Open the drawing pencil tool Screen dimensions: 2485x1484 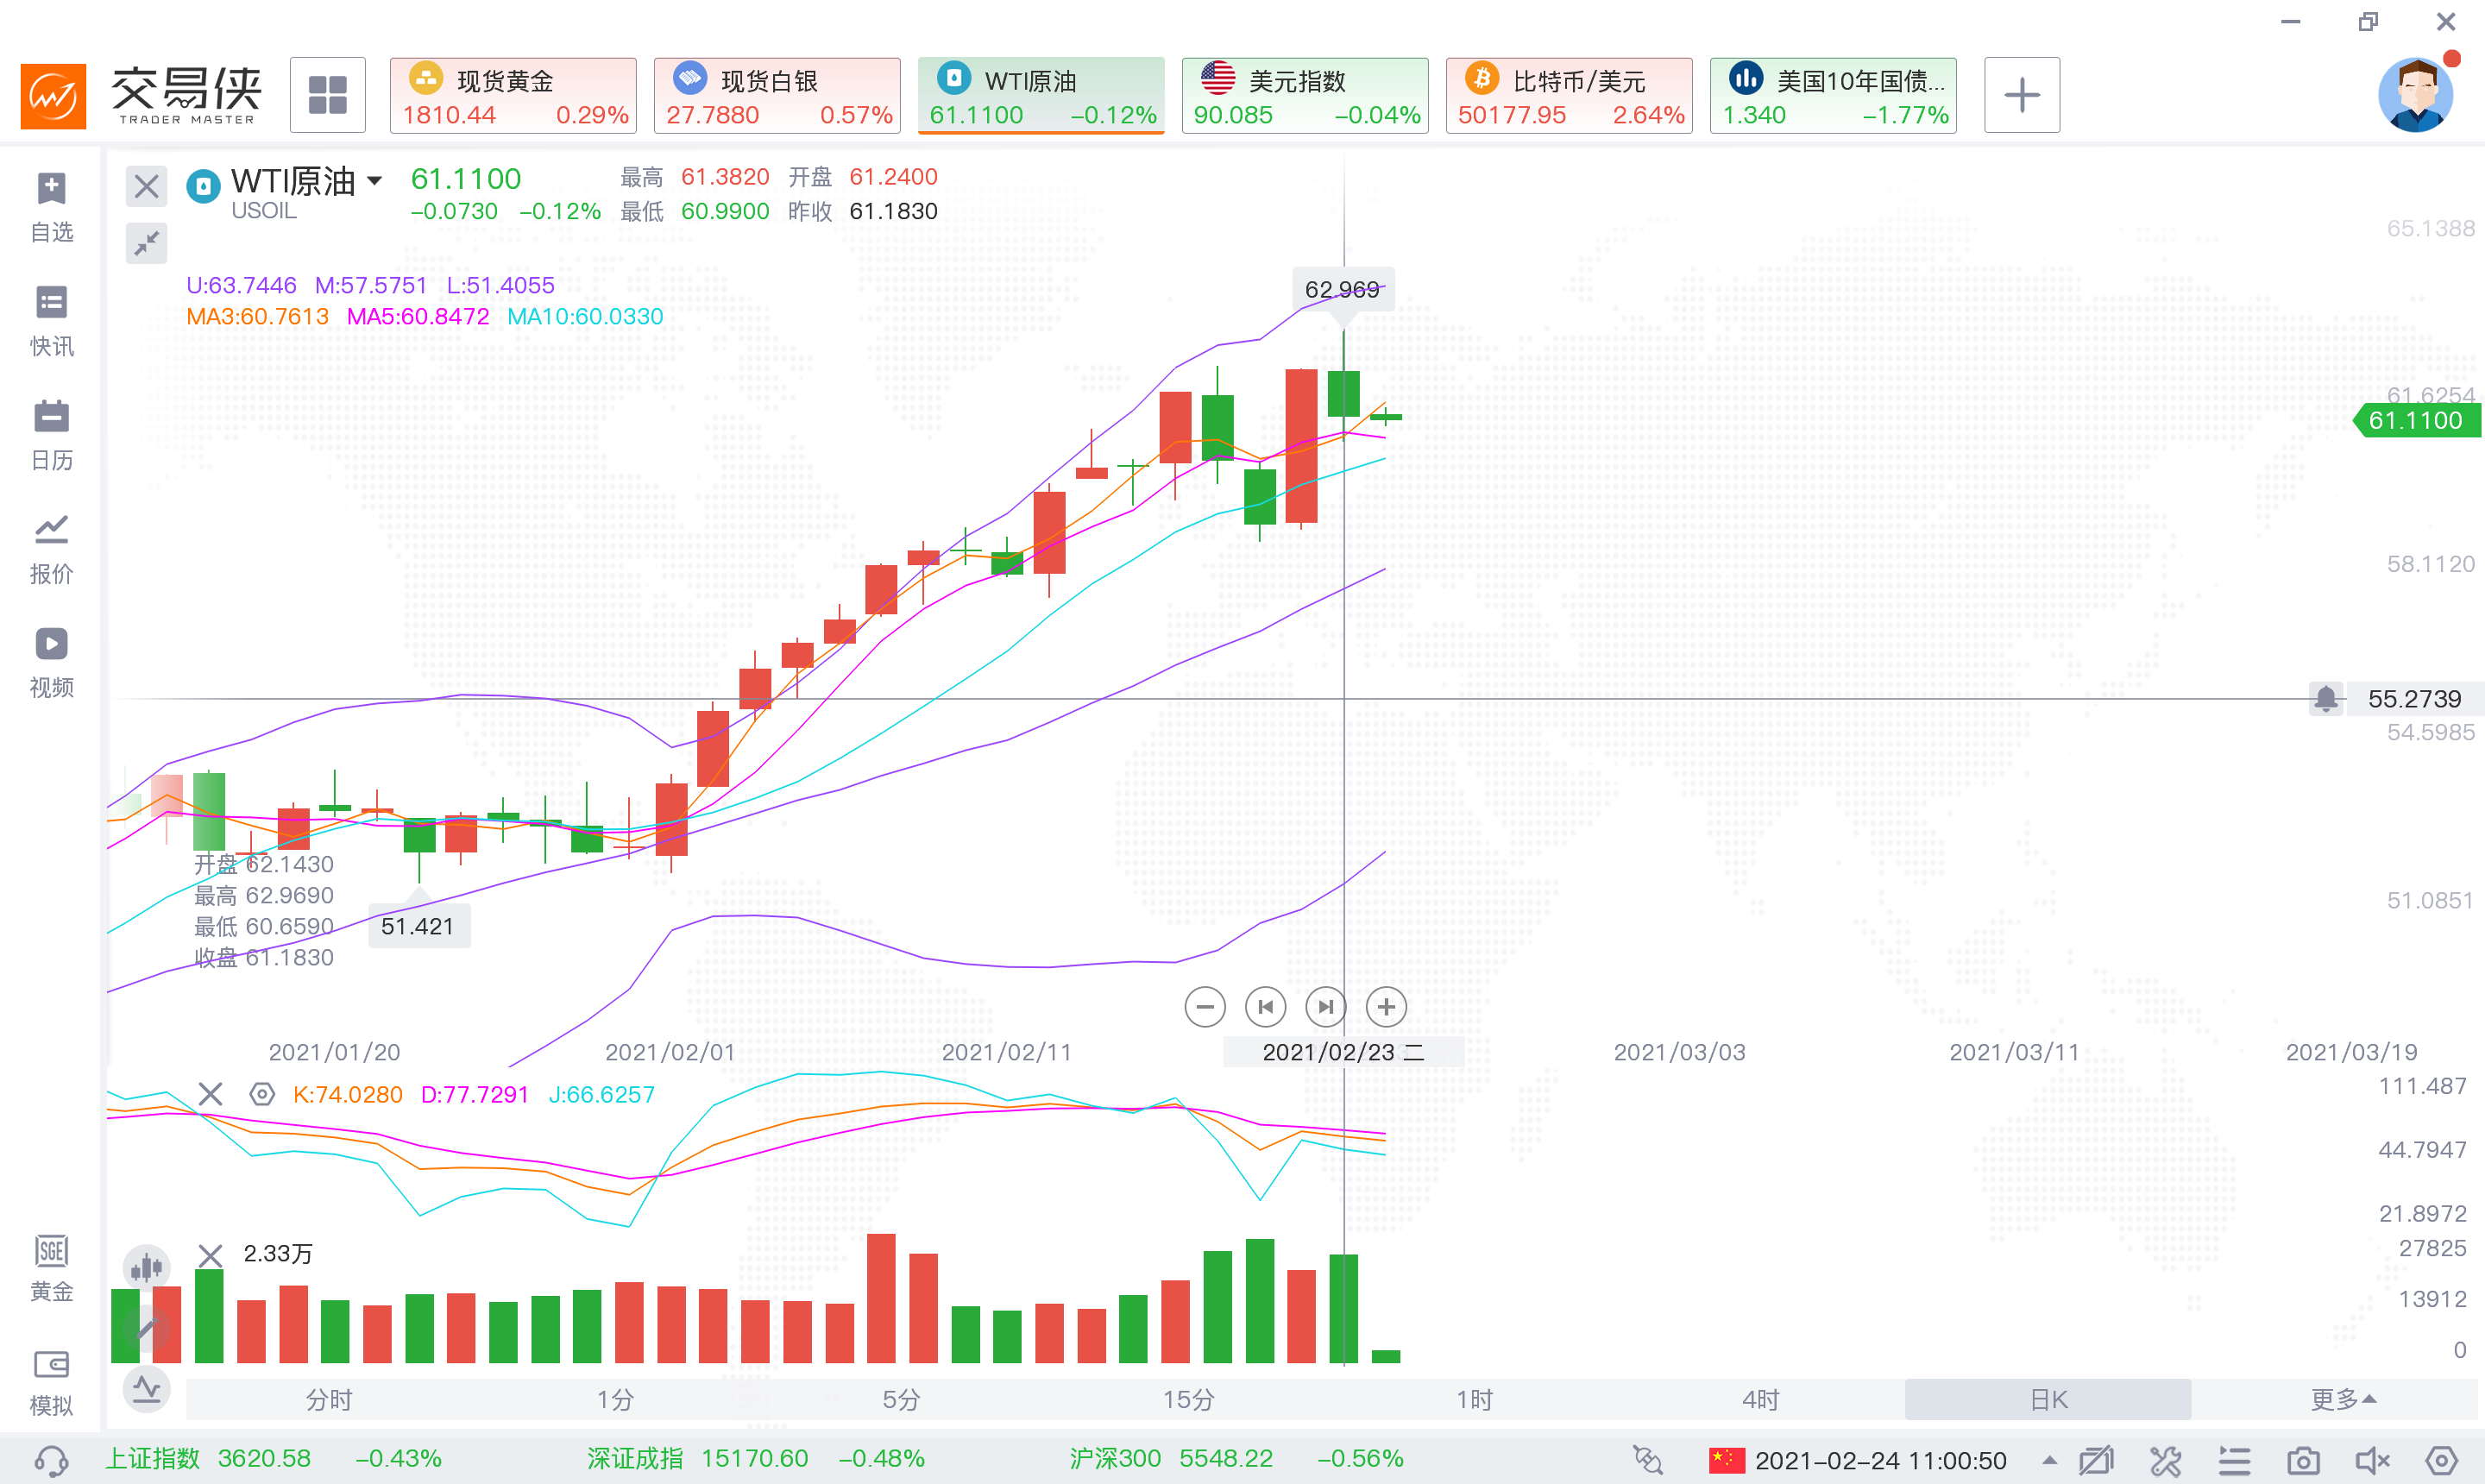tap(146, 1328)
